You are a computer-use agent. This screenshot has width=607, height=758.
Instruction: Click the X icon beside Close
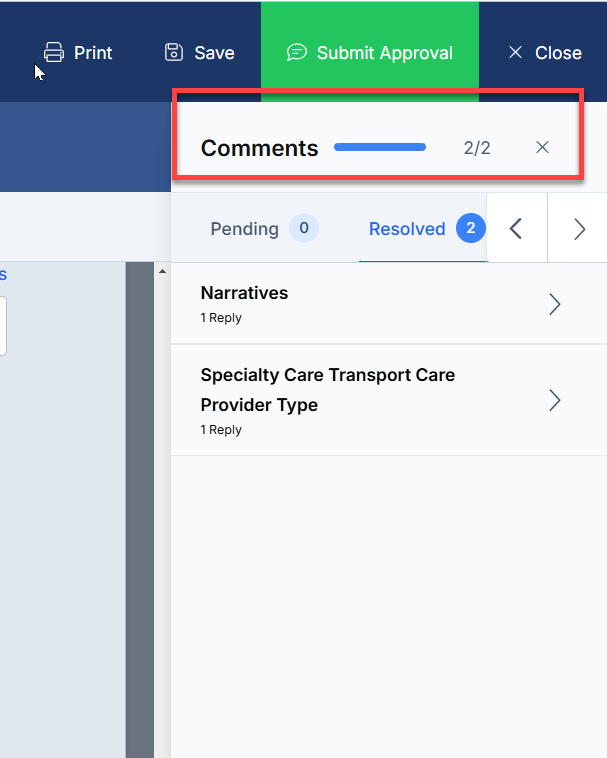pos(516,52)
